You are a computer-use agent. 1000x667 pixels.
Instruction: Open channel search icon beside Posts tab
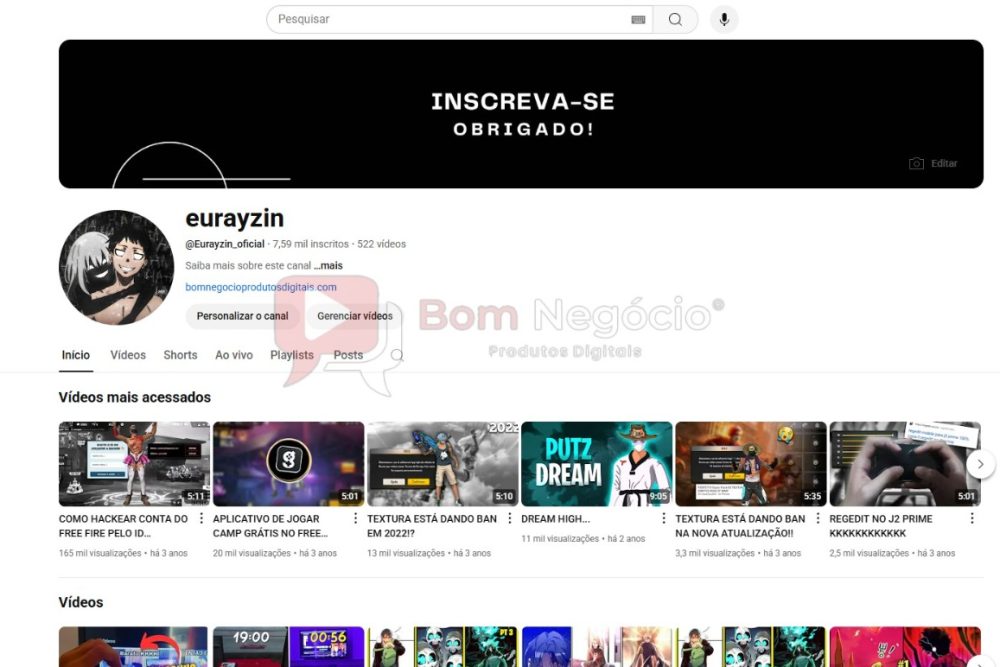397,355
